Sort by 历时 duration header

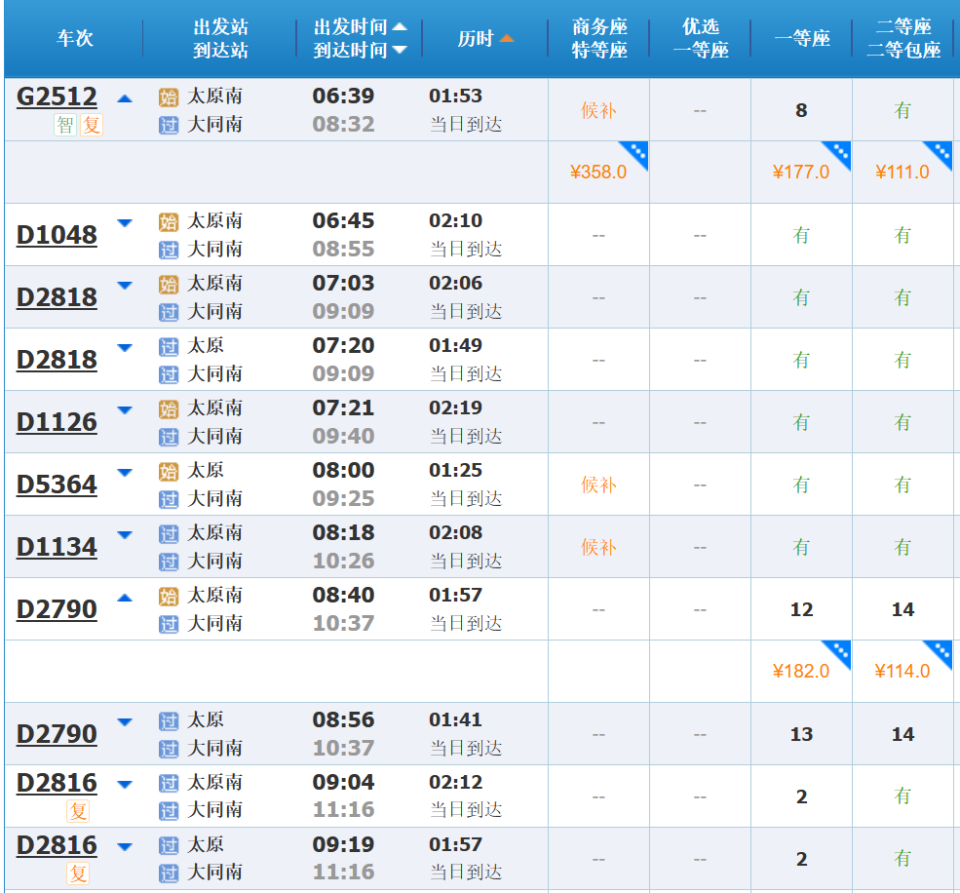coord(486,39)
